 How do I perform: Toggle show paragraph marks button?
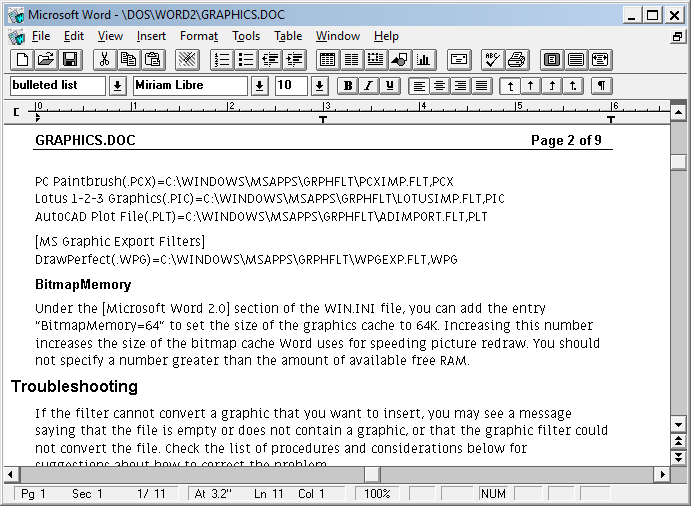click(x=602, y=86)
